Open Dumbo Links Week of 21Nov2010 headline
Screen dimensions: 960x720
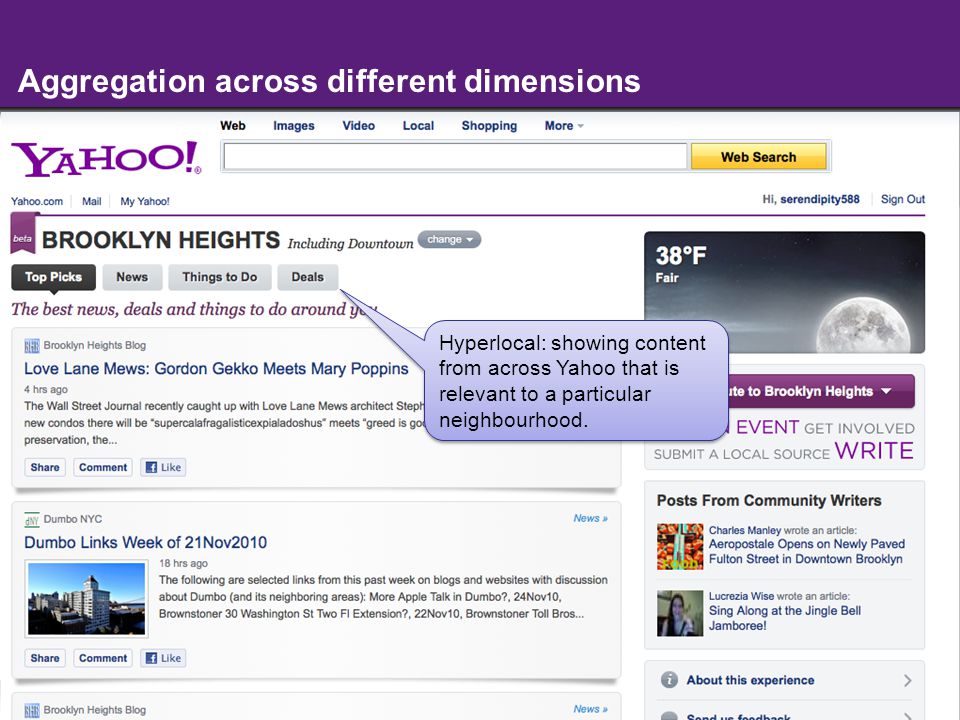[x=146, y=542]
